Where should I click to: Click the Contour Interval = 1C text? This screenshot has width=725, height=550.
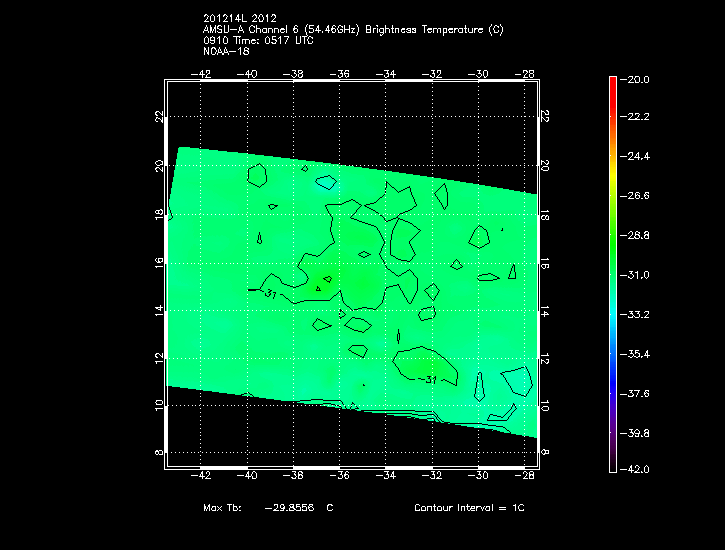[x=469, y=508]
